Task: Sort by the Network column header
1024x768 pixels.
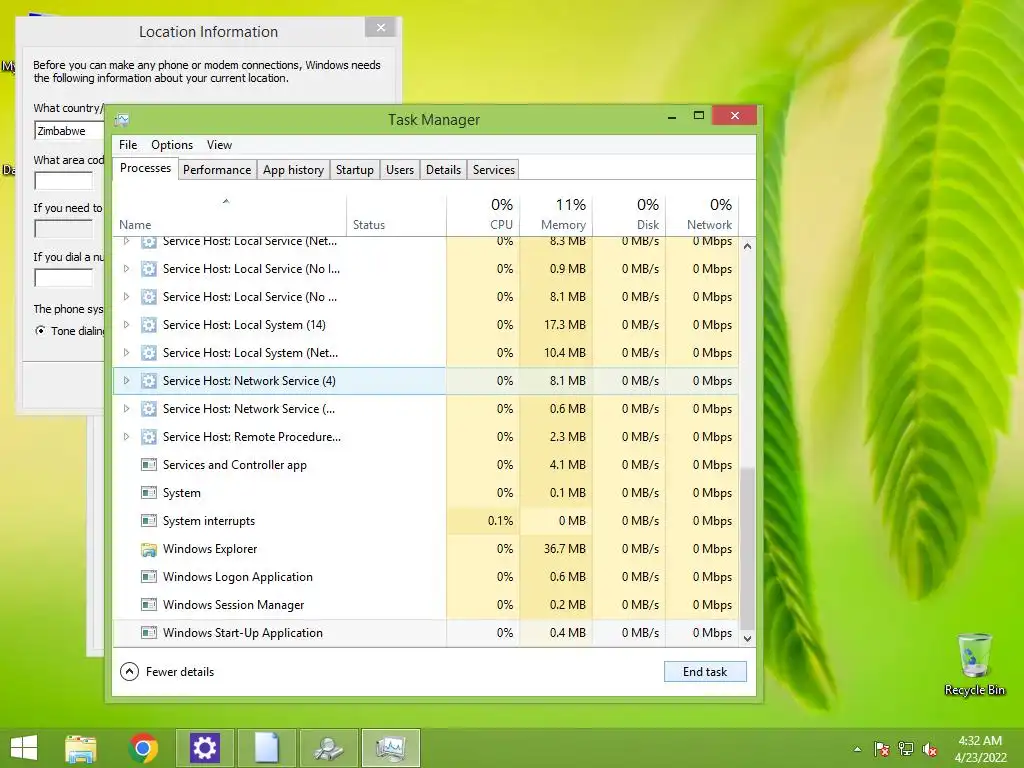Action: pyautogui.click(x=703, y=215)
